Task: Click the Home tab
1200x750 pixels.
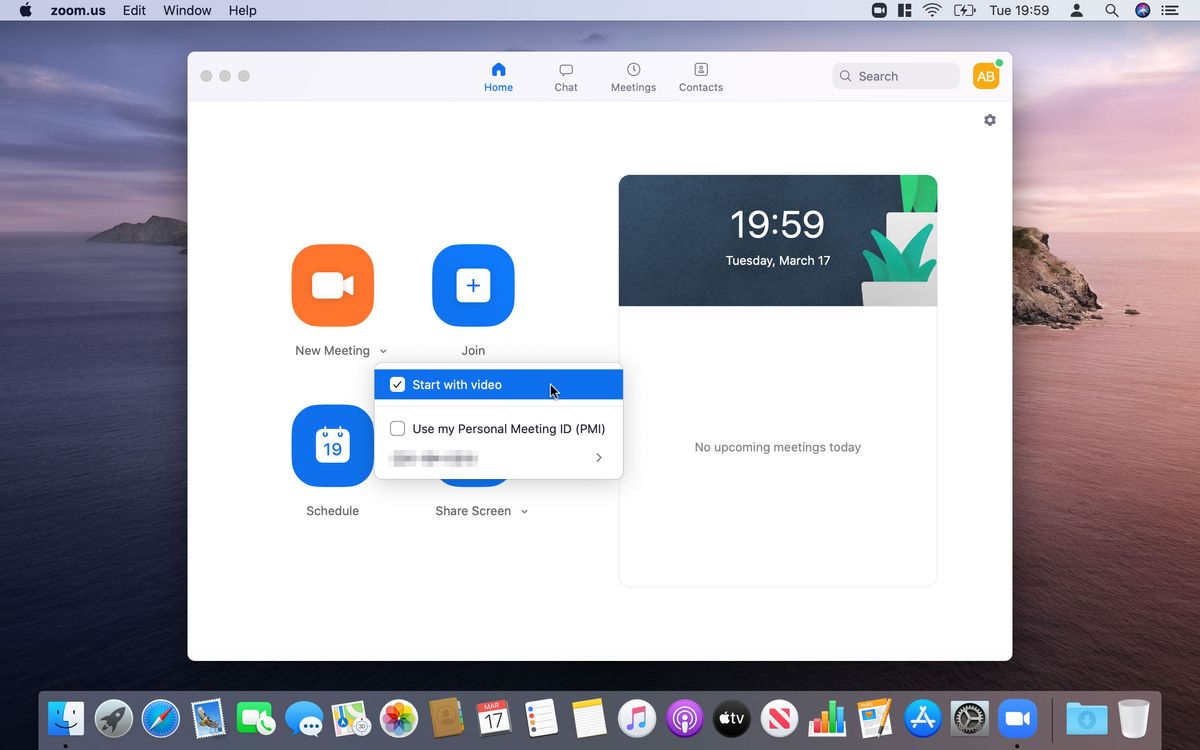Action: click(498, 75)
